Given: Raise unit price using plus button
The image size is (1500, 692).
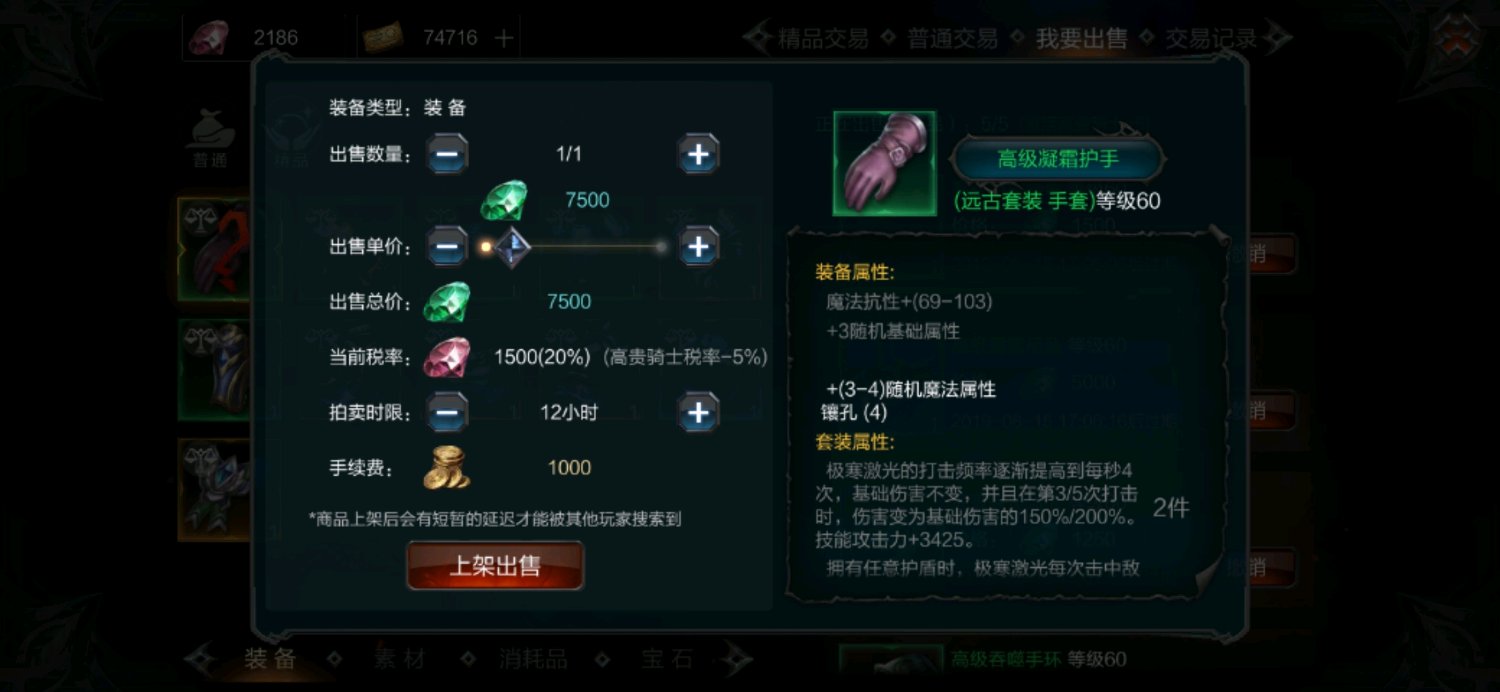Looking at the screenshot, I should [x=699, y=246].
